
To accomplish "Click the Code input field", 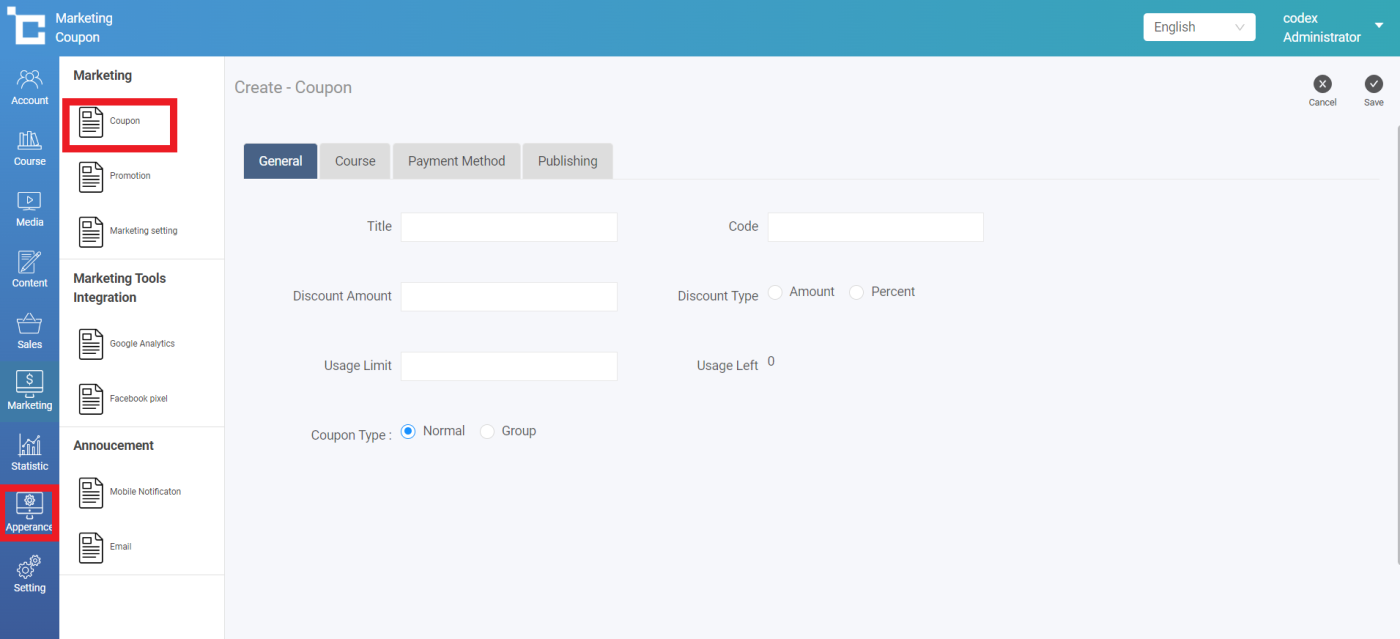I will click(x=875, y=227).
